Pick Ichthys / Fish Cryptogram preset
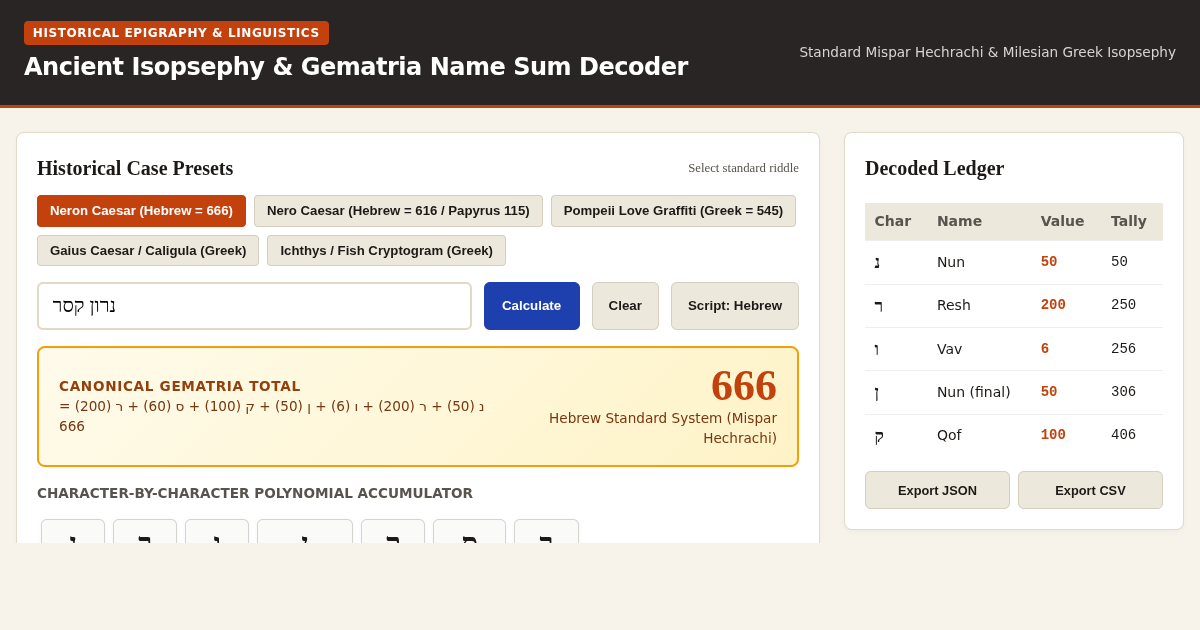The width and height of the screenshot is (1200, 630). click(386, 251)
